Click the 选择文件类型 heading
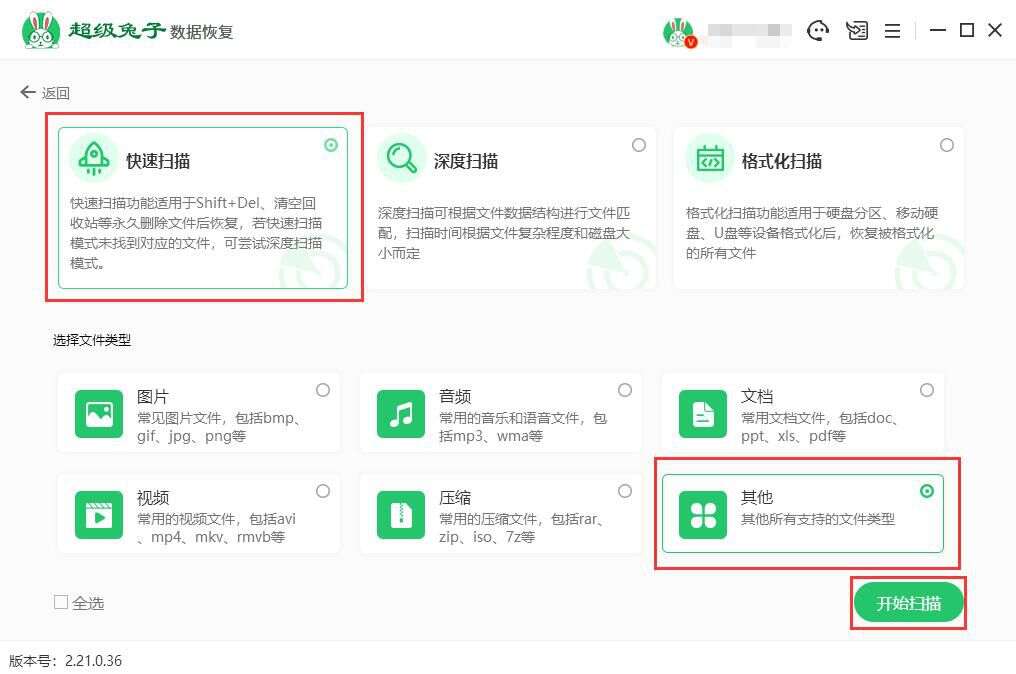 92,340
